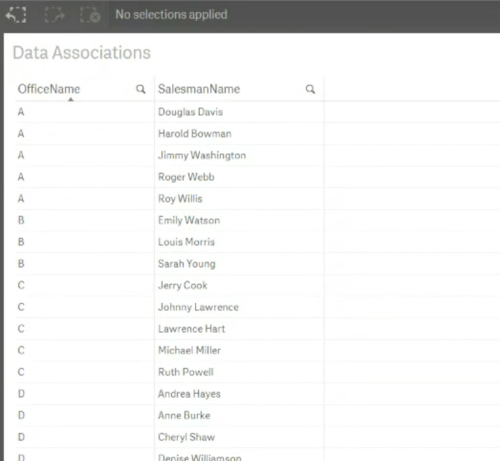Click the clear all selections icon
500x461 pixels.
(x=90, y=15)
